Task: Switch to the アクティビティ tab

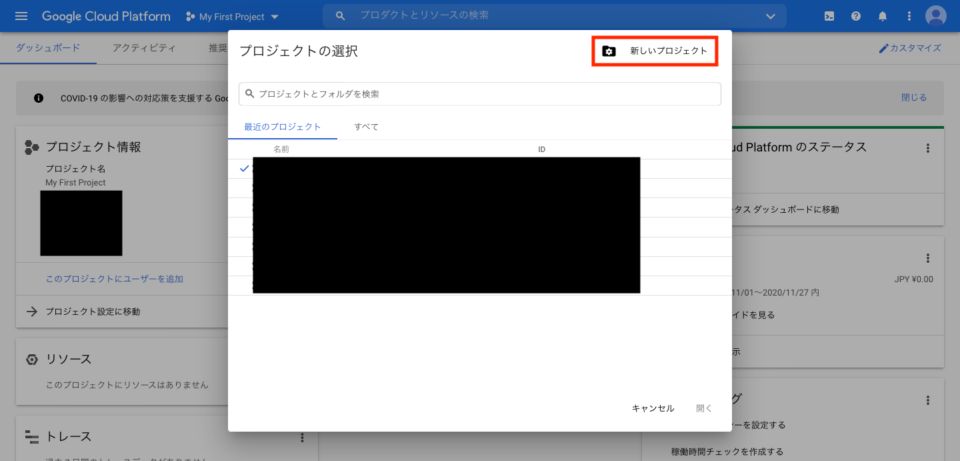Action: tap(144, 48)
